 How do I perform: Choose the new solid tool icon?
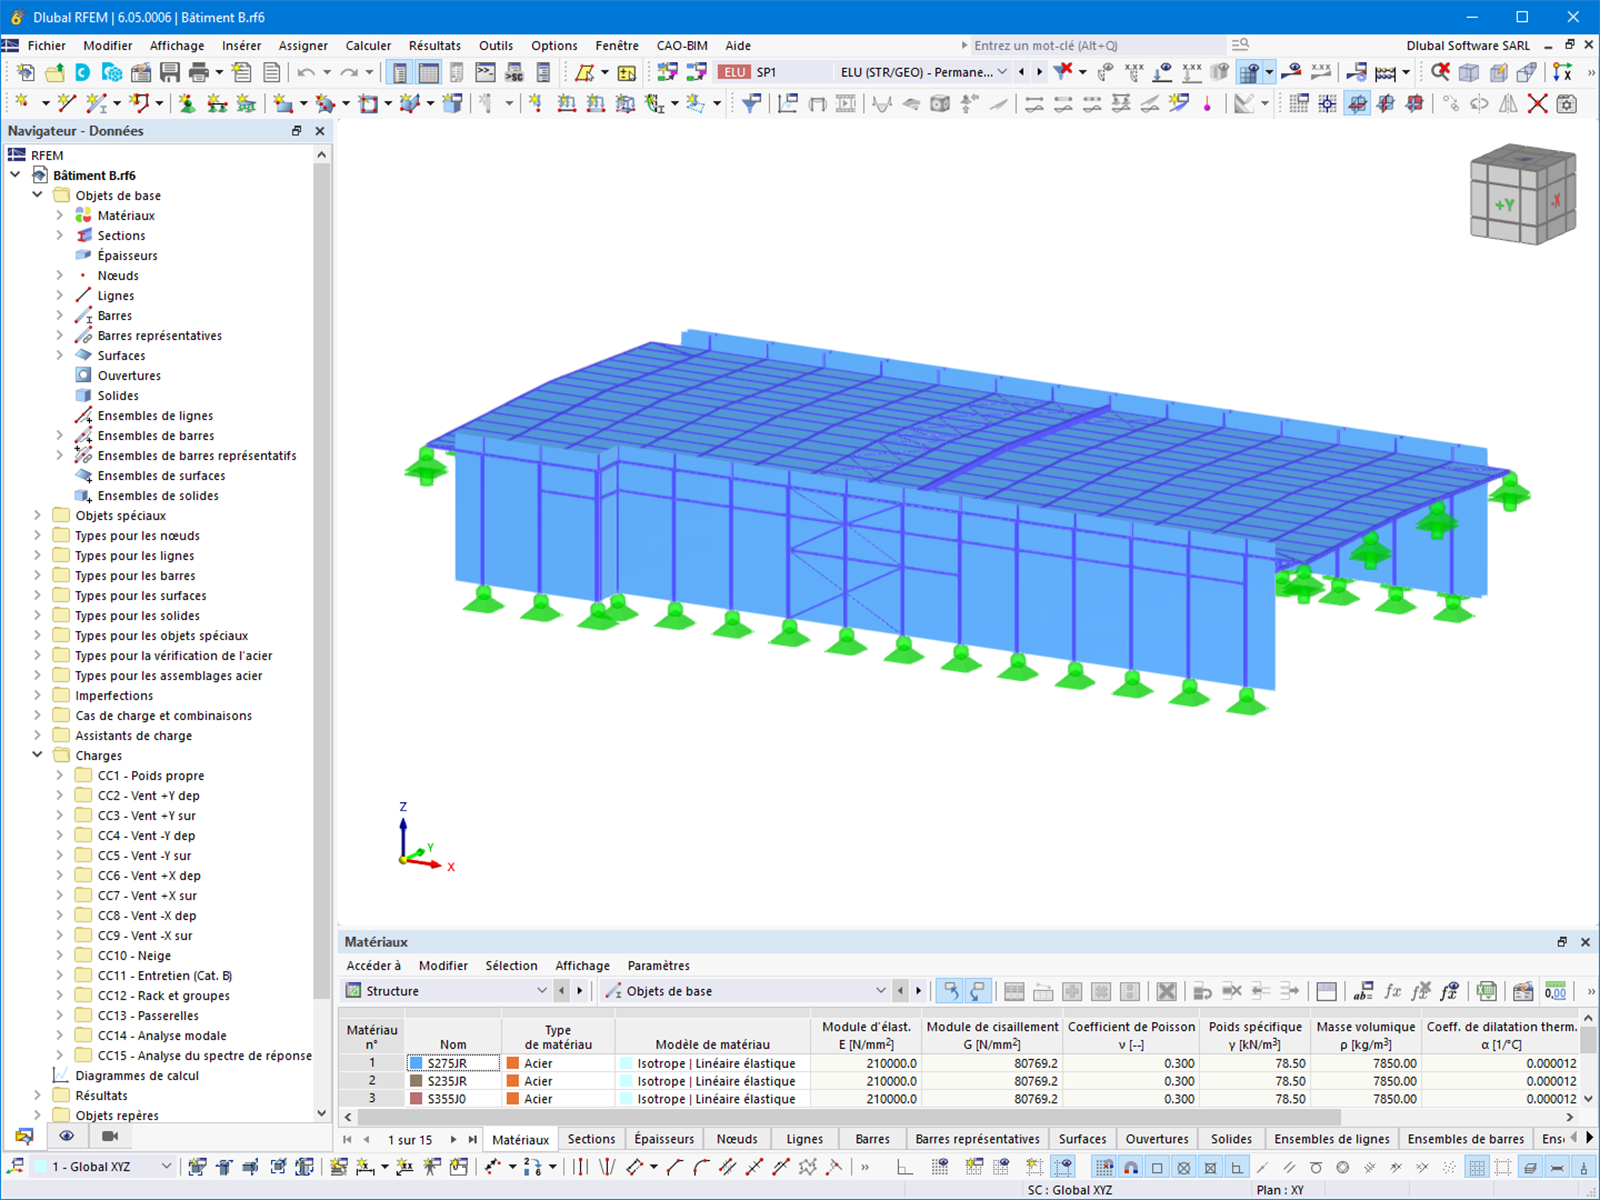453,103
